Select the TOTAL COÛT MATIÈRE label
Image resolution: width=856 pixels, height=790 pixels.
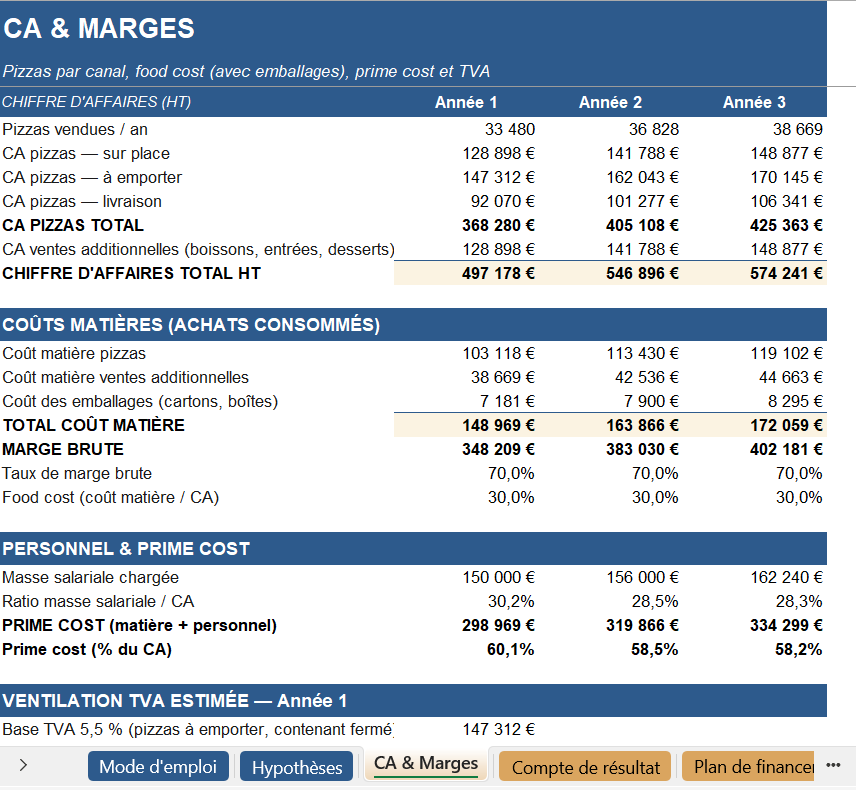[x=94, y=425]
